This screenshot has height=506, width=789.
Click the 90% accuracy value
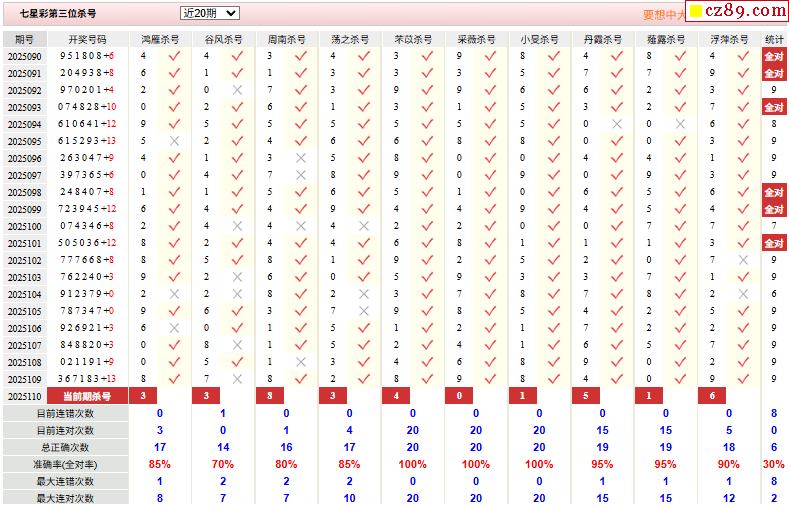coord(729,464)
